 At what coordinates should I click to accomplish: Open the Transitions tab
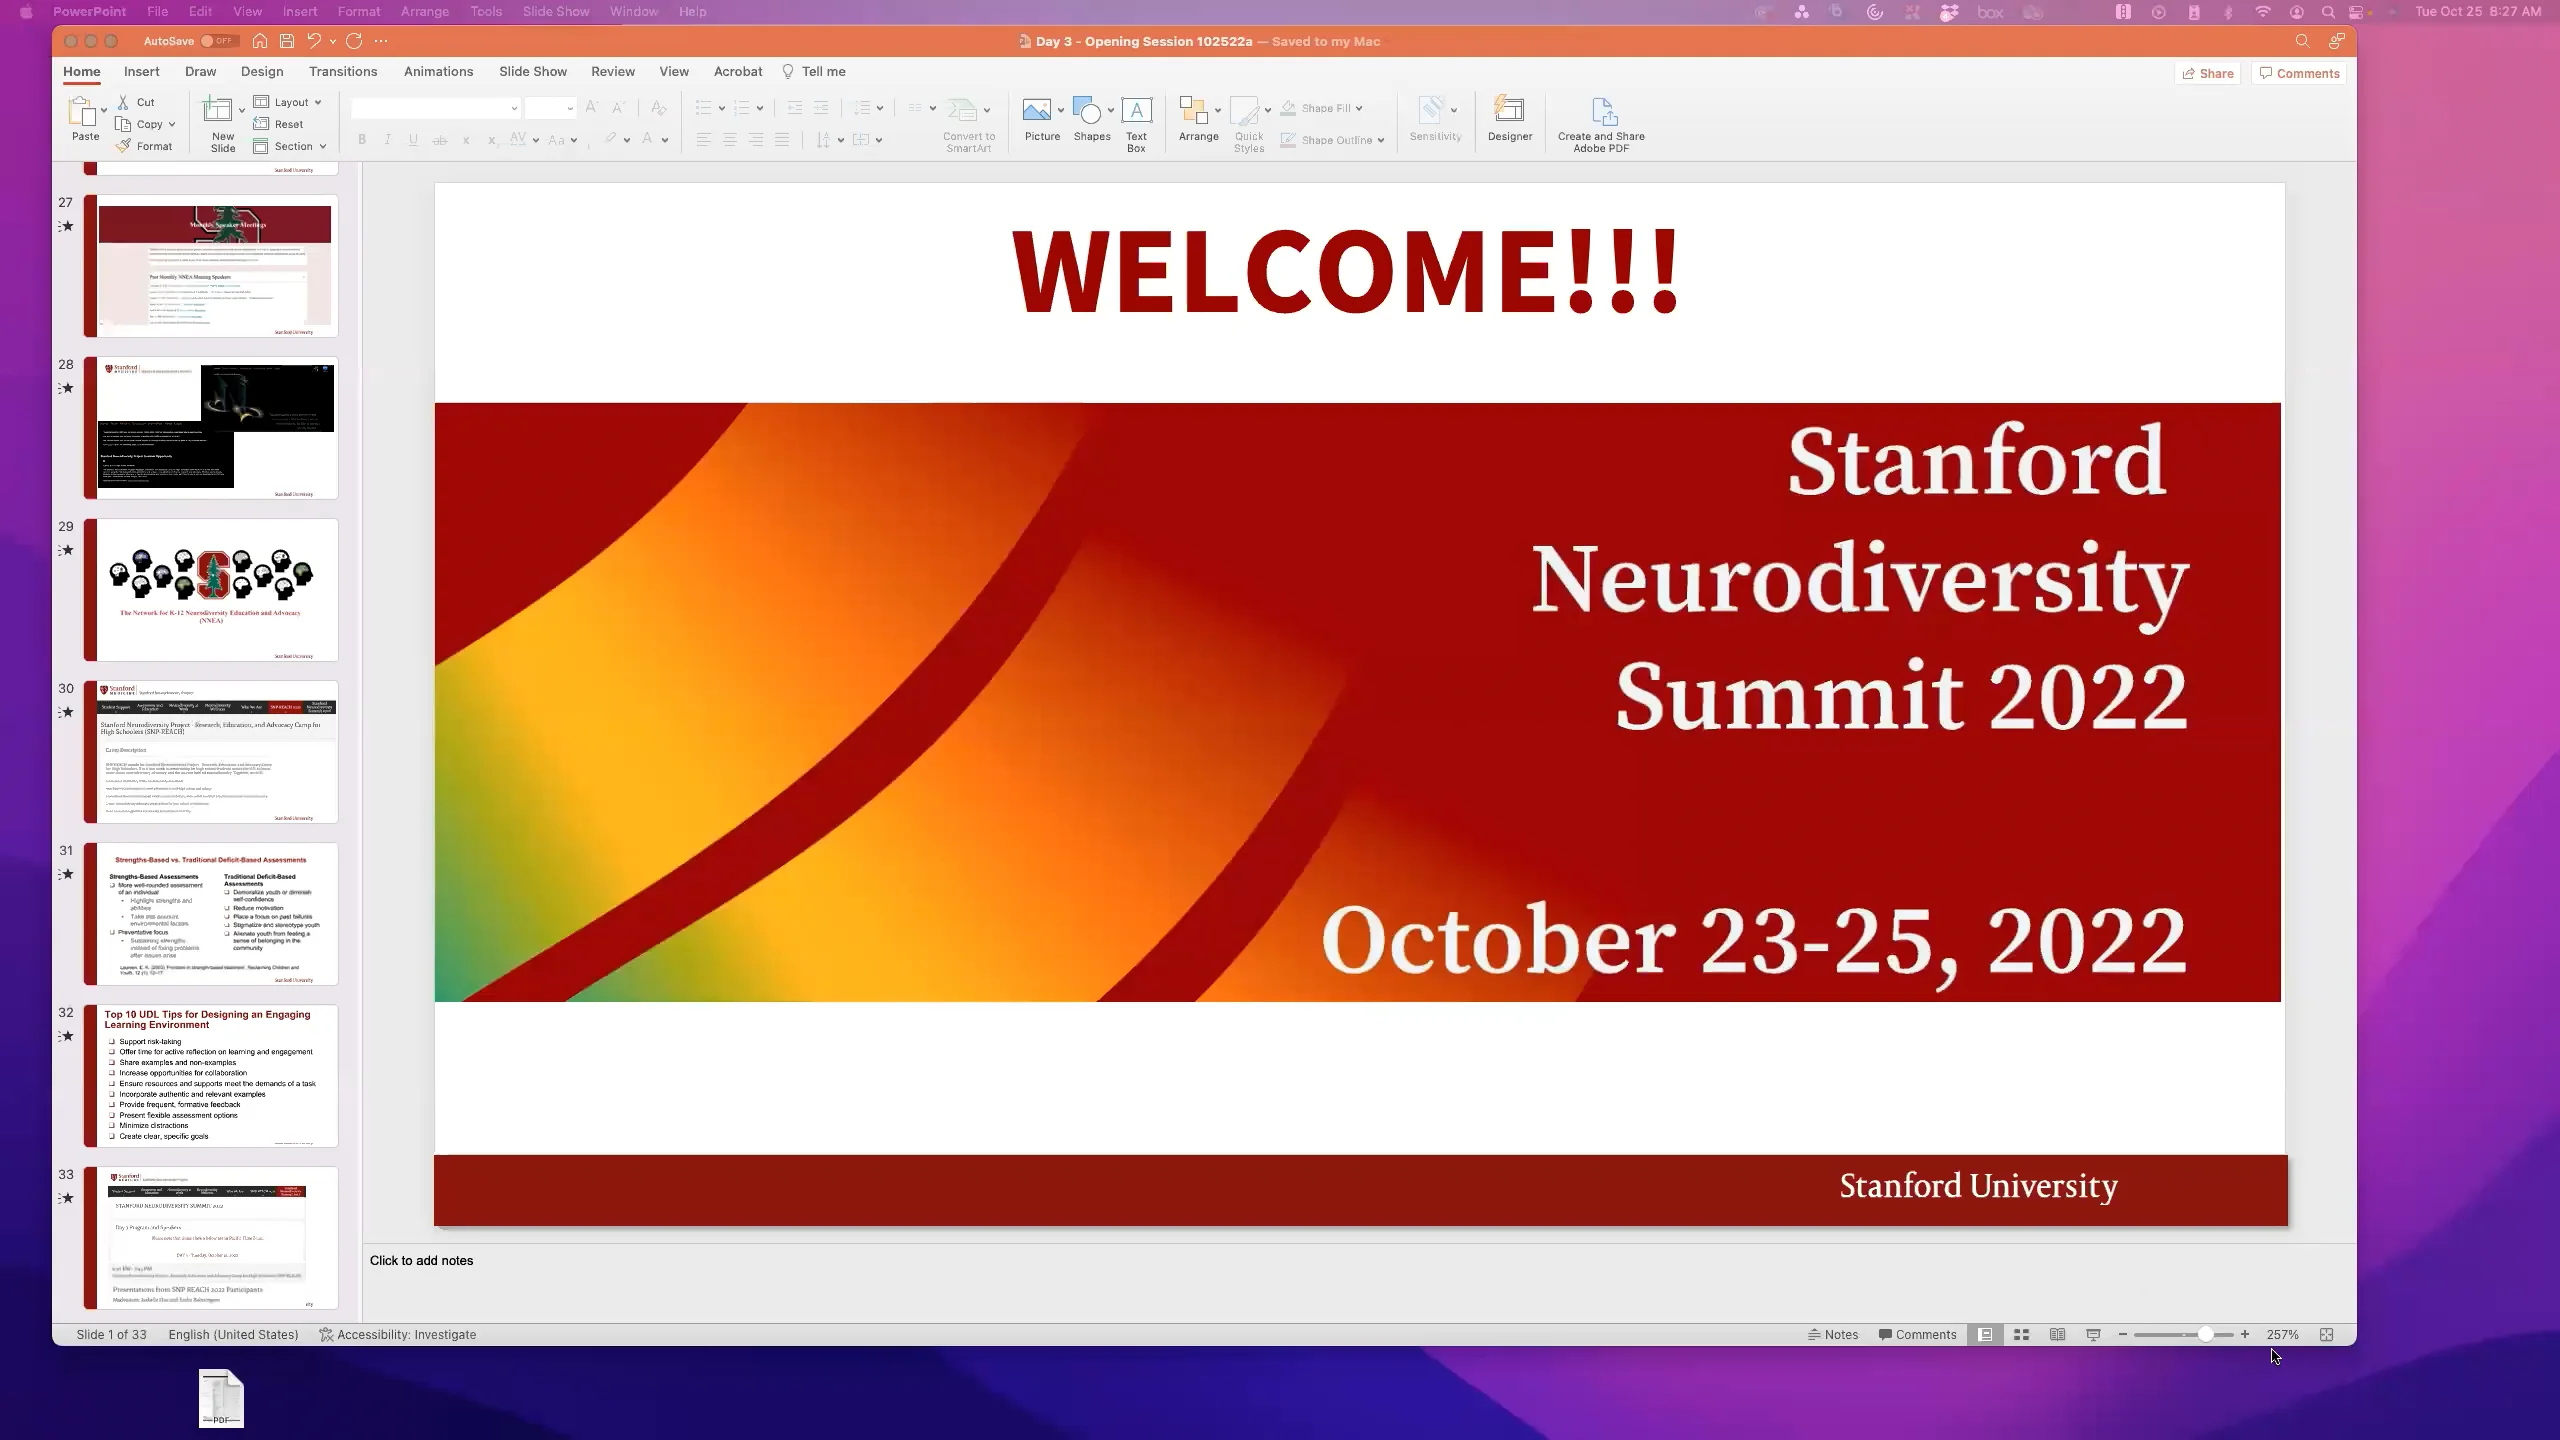click(x=343, y=72)
